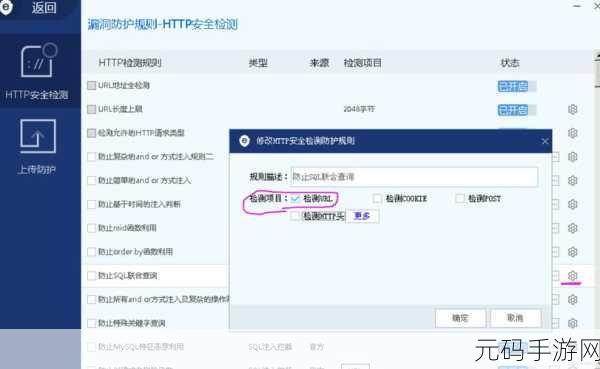The width and height of the screenshot is (600, 369).
Task: Open the HTTP安全检测 sidebar section
Action: [37, 72]
